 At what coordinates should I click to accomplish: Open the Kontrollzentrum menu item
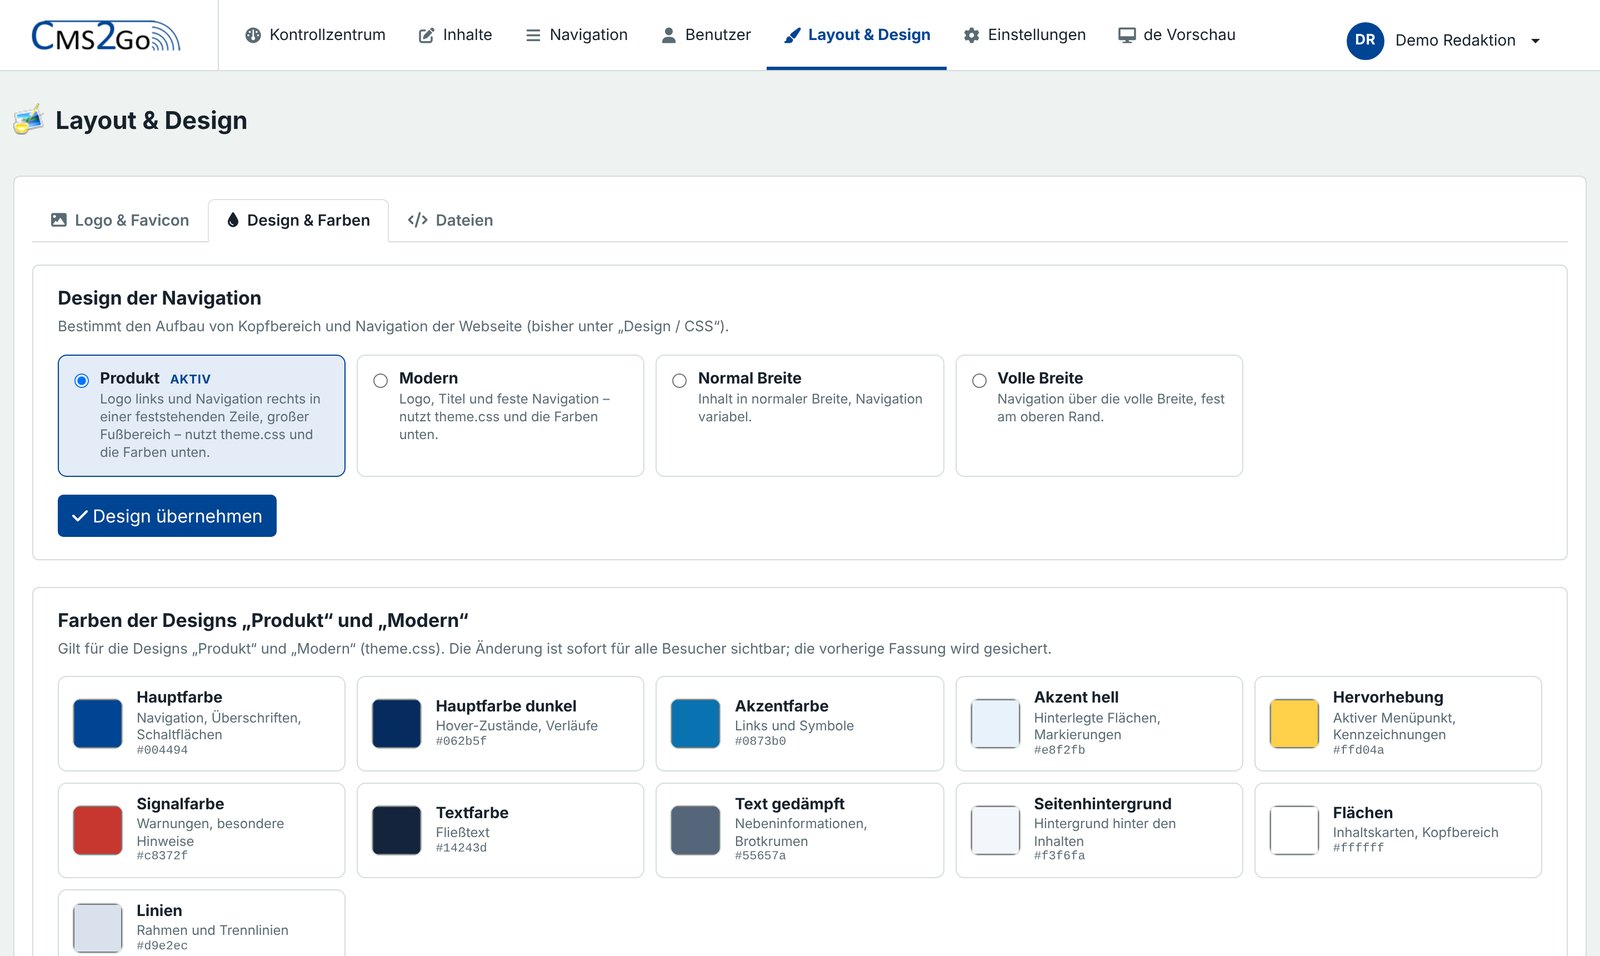[x=316, y=35]
